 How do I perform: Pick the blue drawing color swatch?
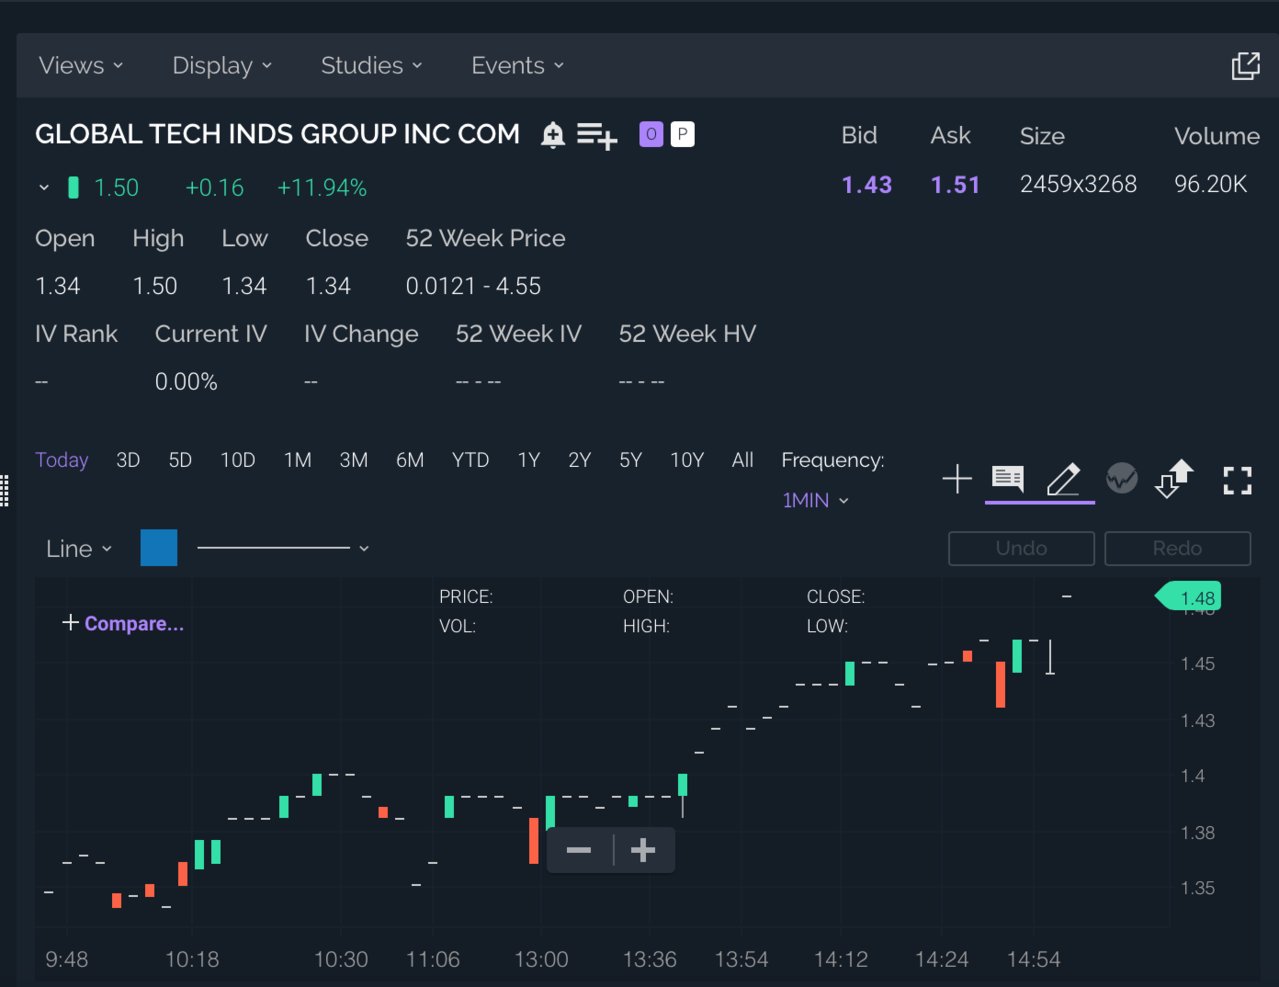pos(159,548)
